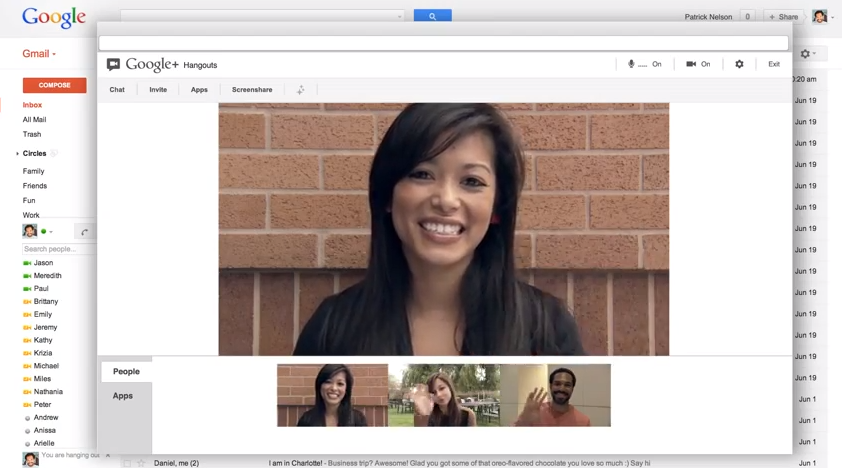842x468 pixels.
Task: Click the video icon next to Meredith
Action: point(27,276)
